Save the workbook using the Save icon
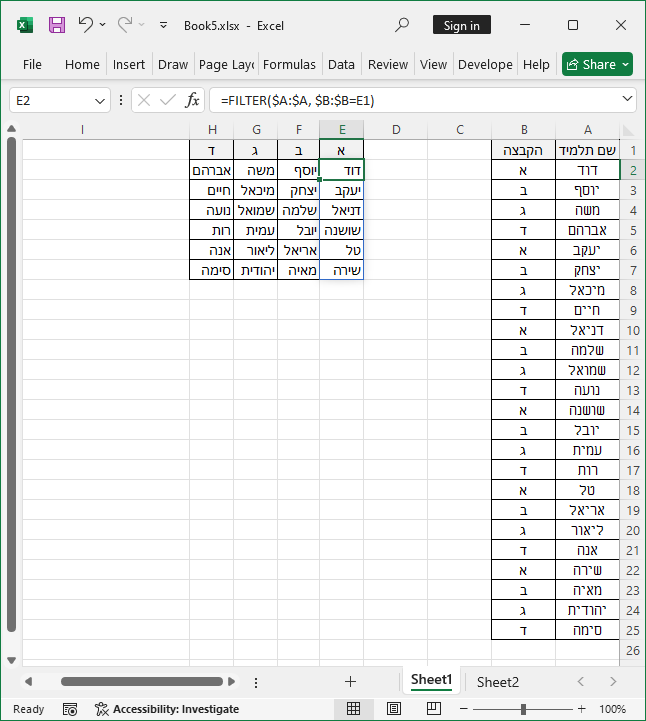 pos(57,25)
